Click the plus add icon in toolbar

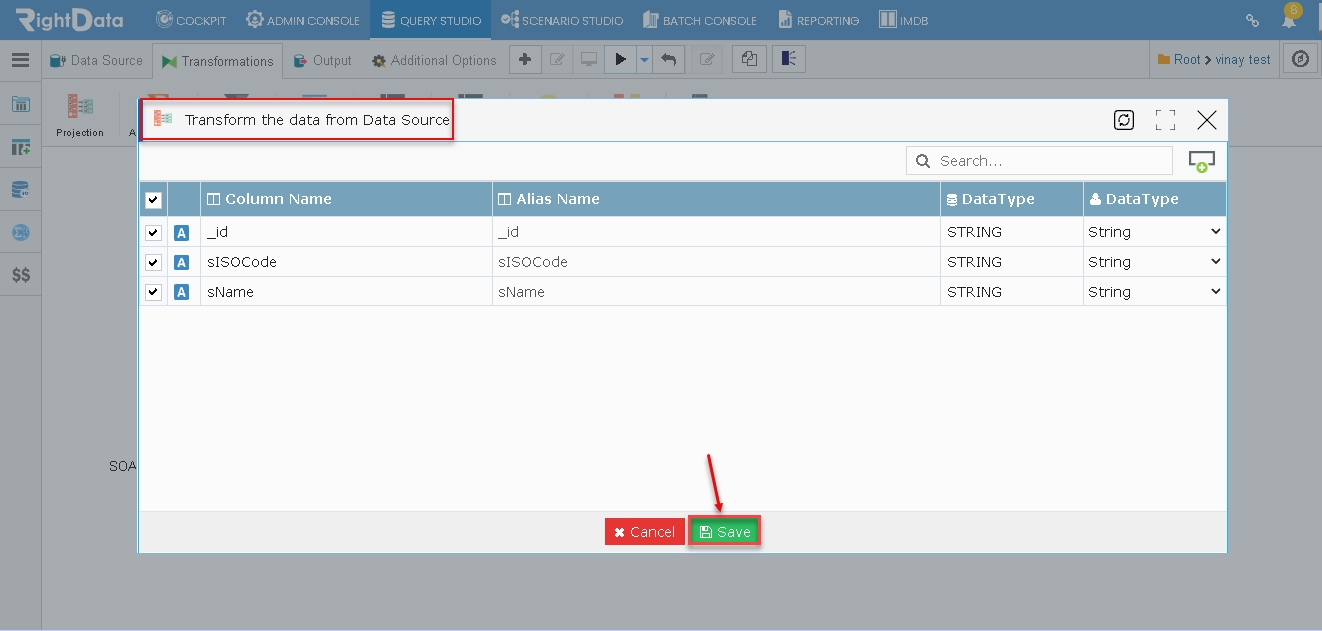525,60
